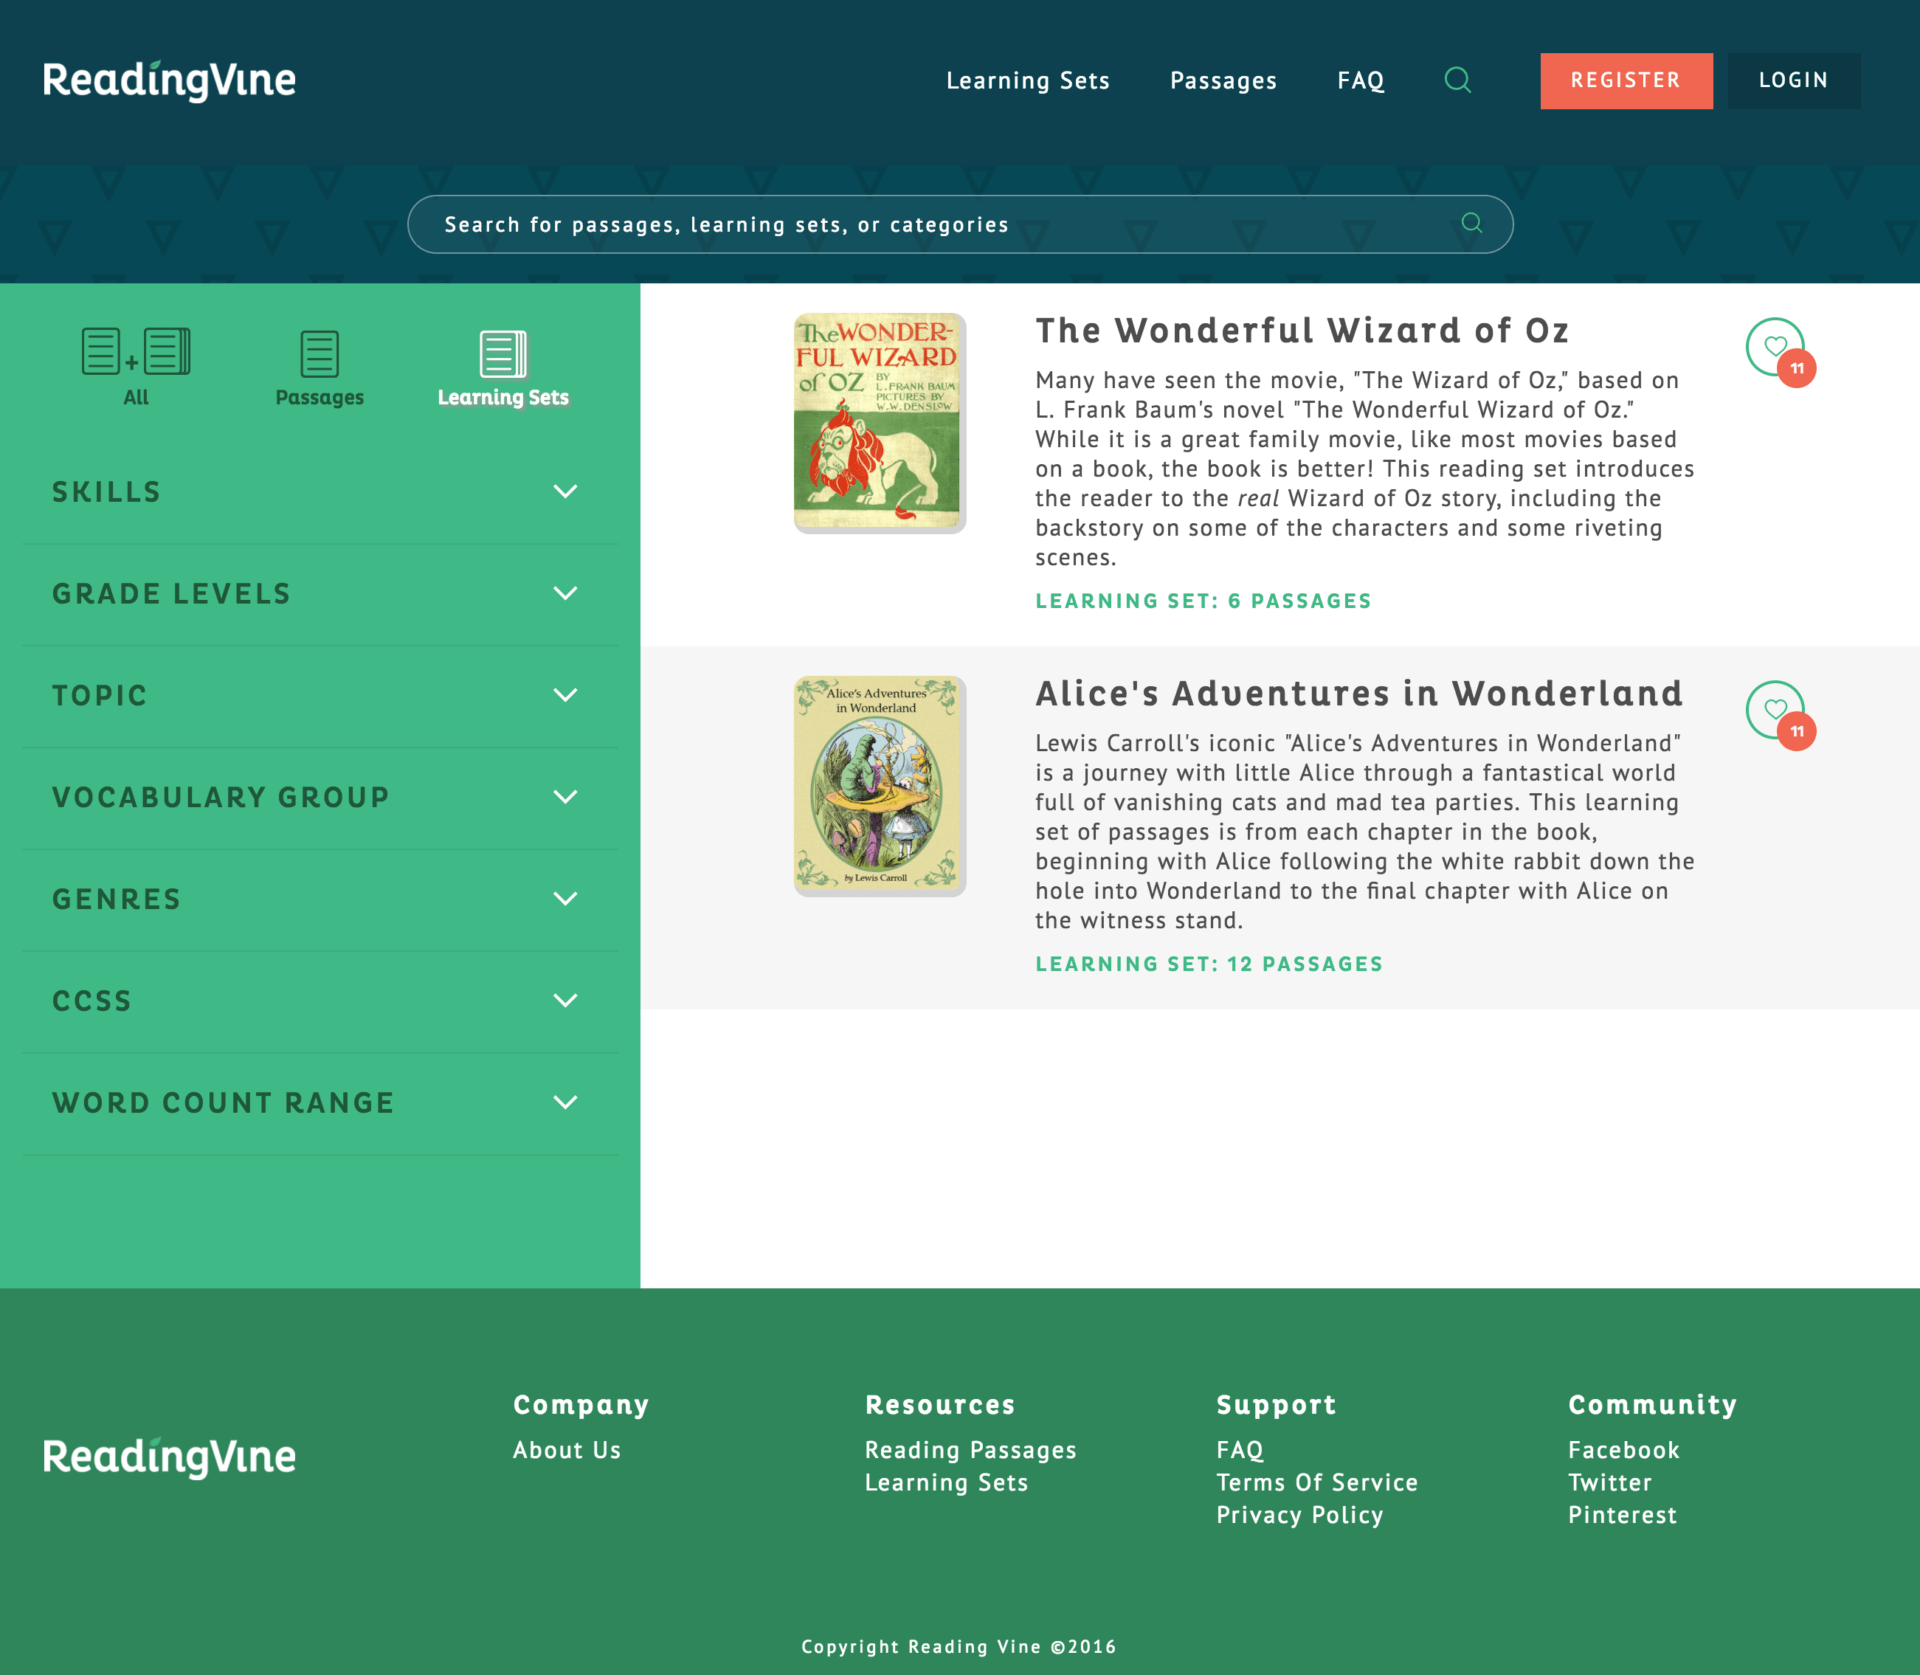Favorite Alice's Adventures in Wonderland

pyautogui.click(x=1775, y=709)
